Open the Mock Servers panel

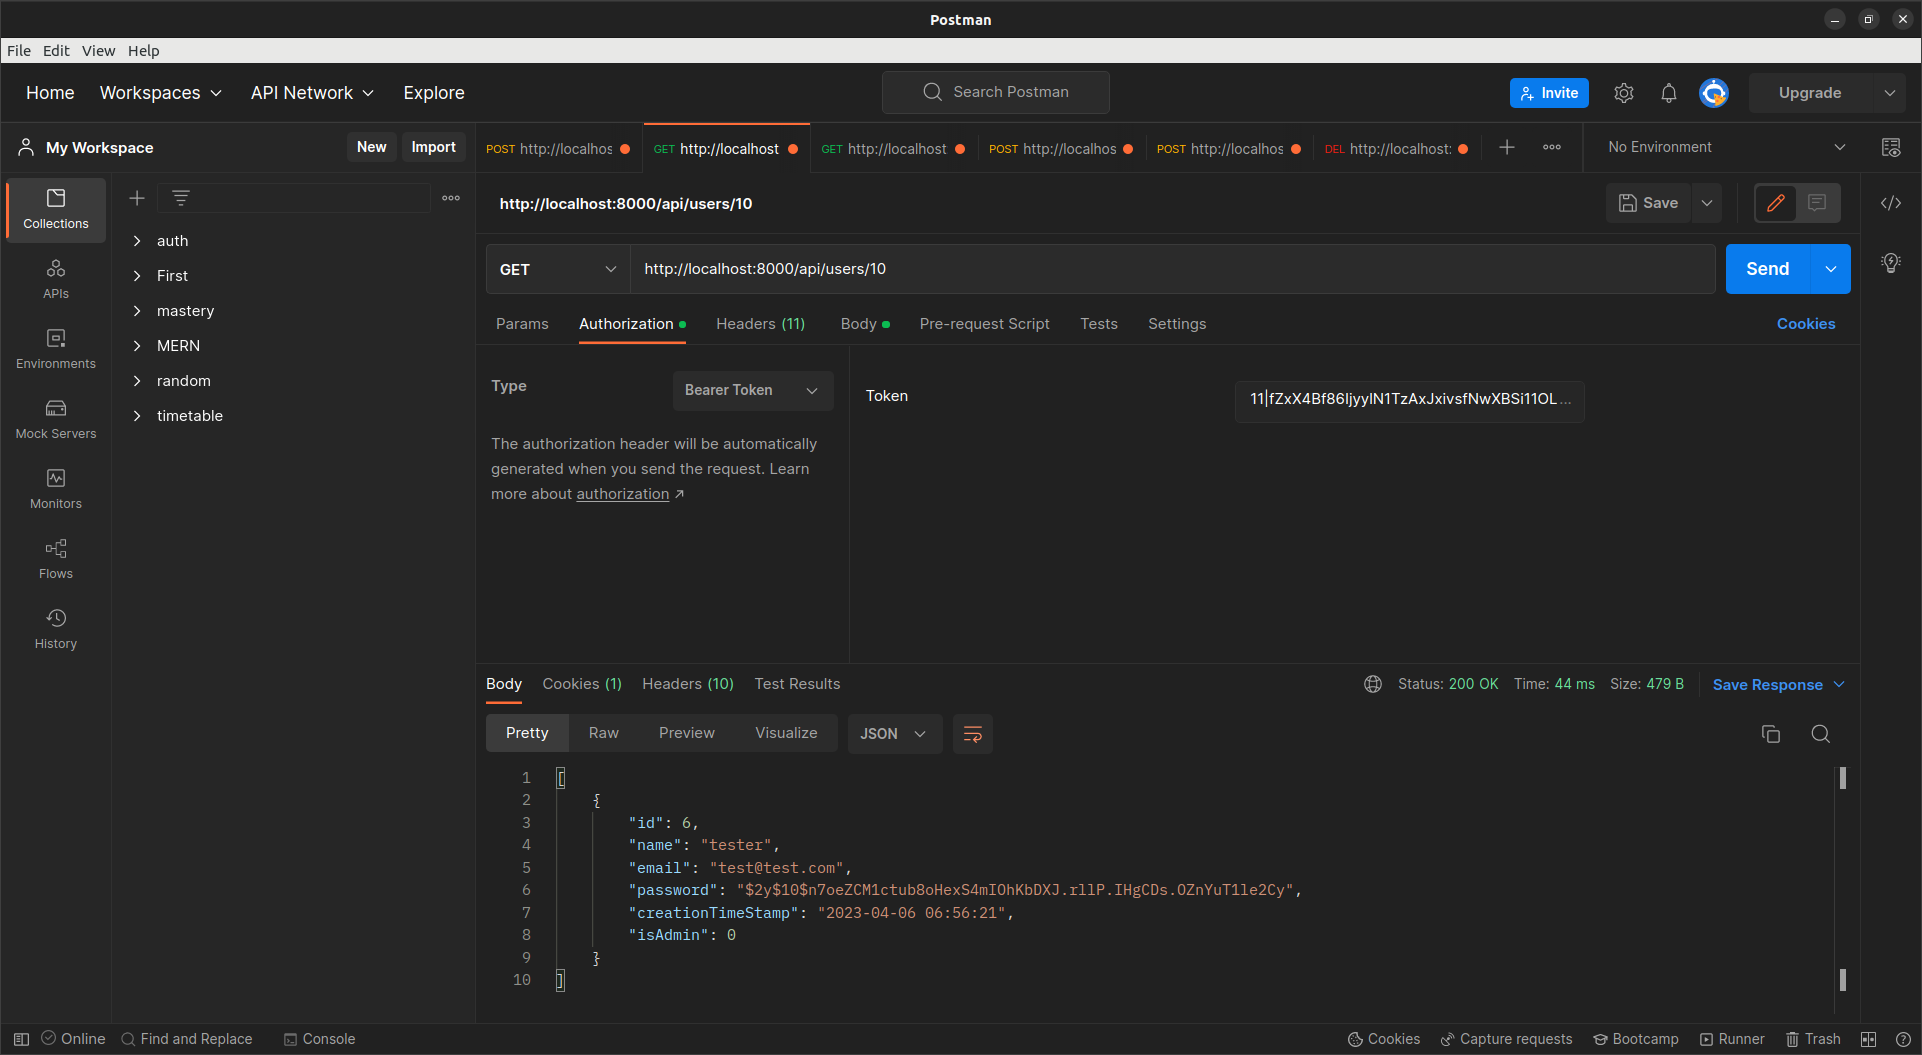(55, 418)
